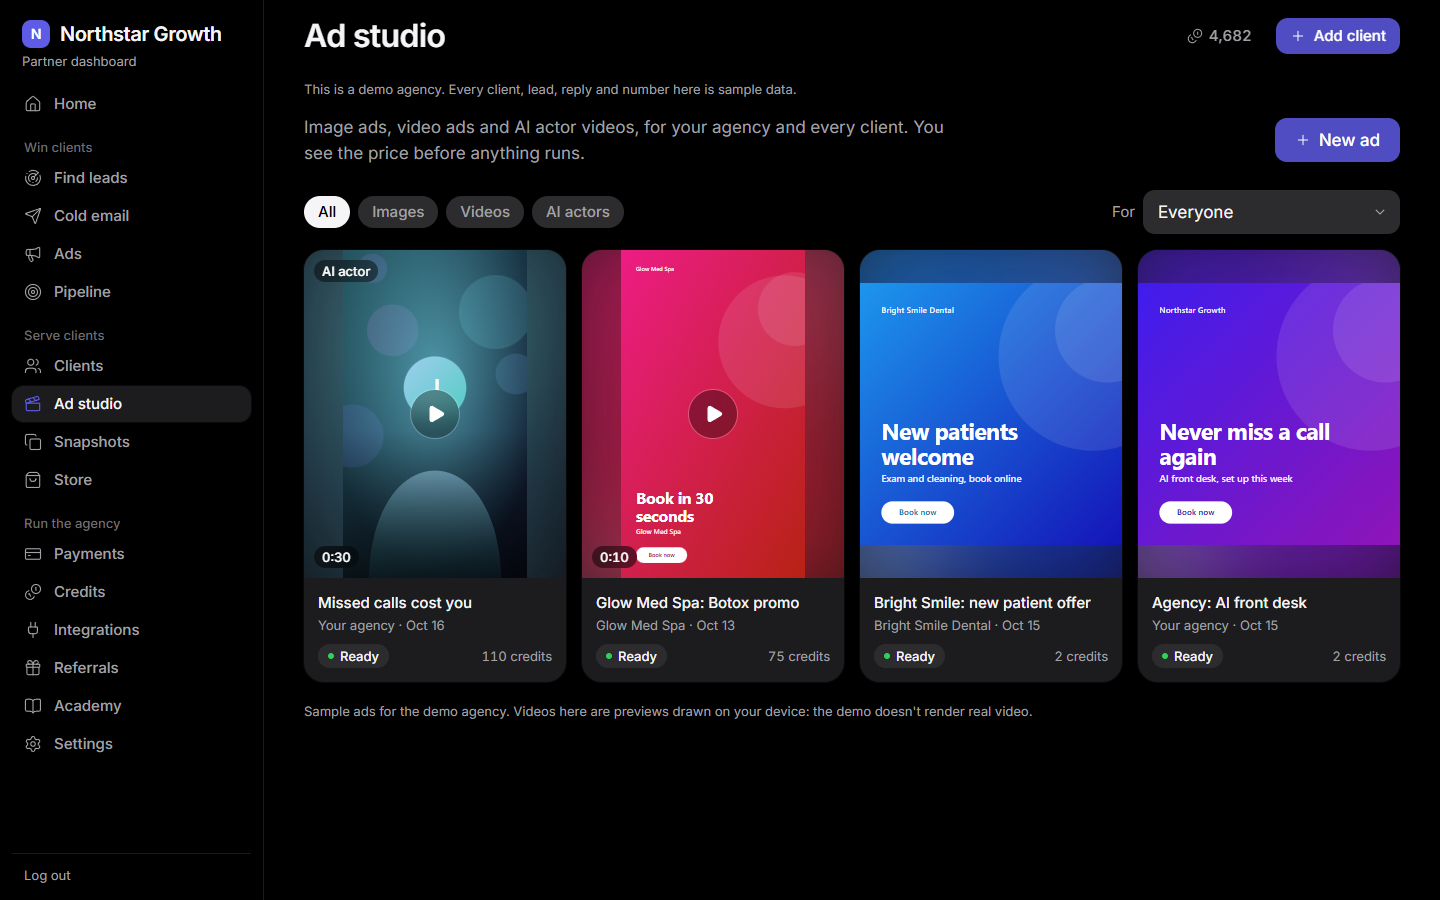Image resolution: width=1440 pixels, height=900 pixels.
Task: Click the Credits coins icon in sidebar
Action: [x=33, y=592]
